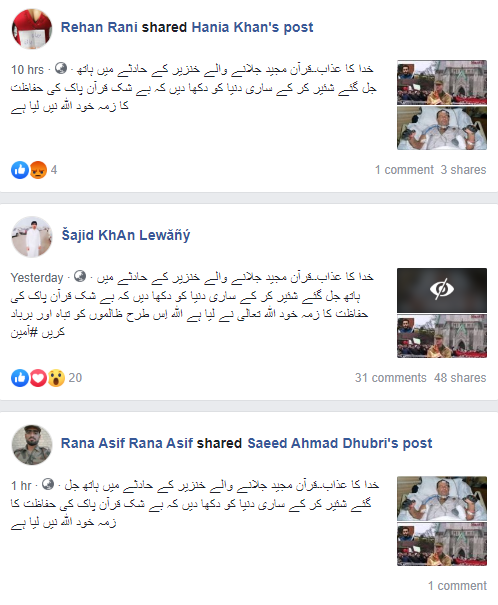Click the public globe icon beside 10 hrs
The height and width of the screenshot is (605, 498).
click(61, 68)
